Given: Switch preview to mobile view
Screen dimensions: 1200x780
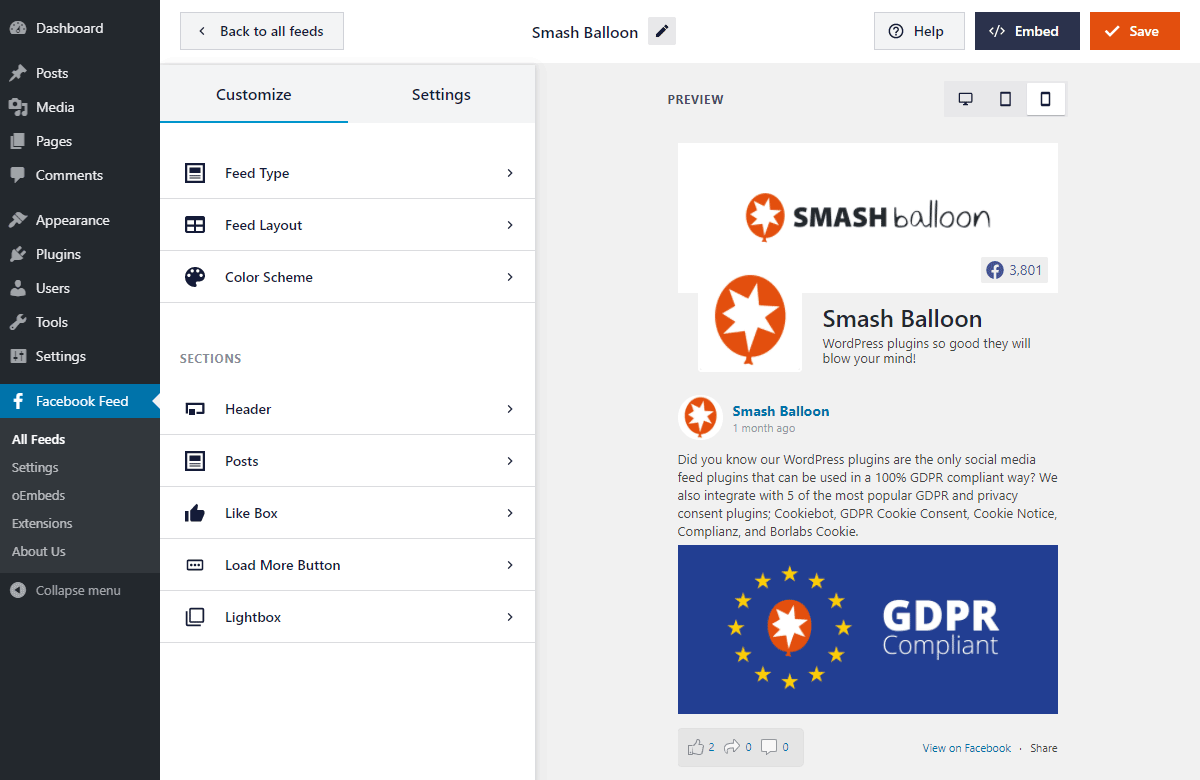Looking at the screenshot, I should coord(1045,99).
